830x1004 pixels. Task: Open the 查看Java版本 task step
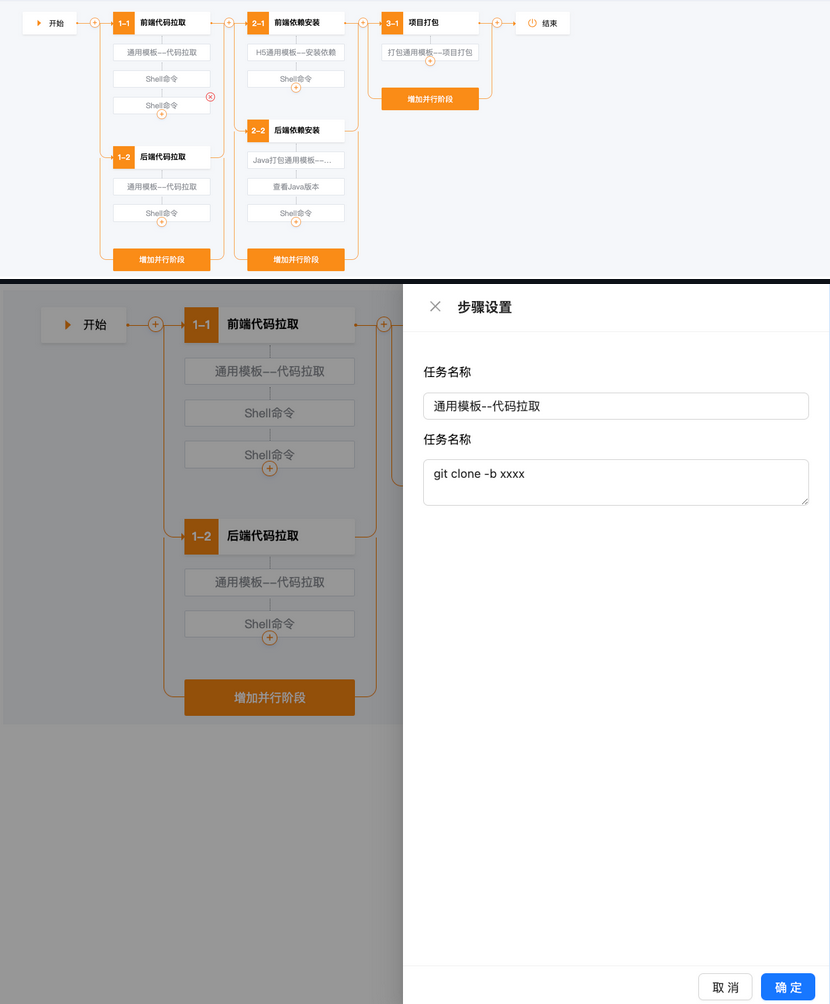tap(296, 187)
